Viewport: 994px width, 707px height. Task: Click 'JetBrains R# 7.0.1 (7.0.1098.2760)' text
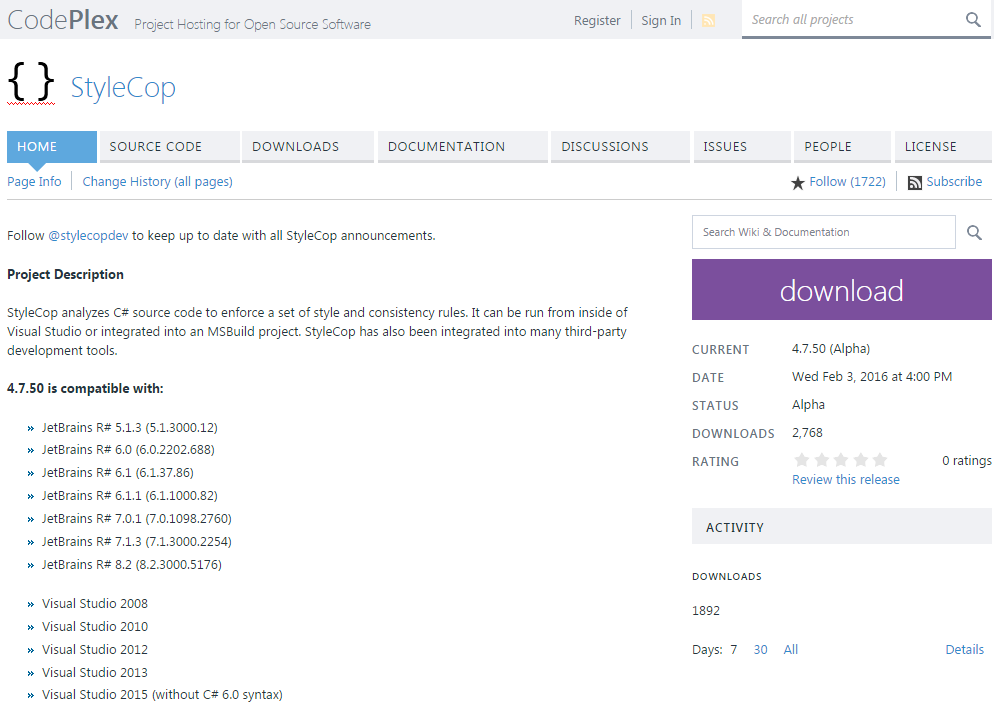tap(137, 518)
